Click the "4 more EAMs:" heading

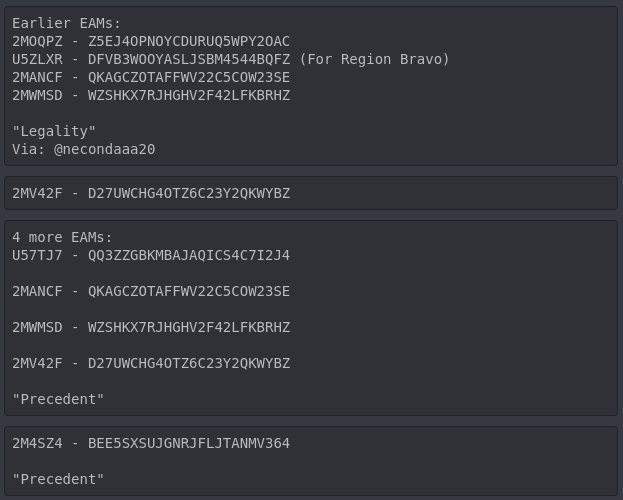[x=62, y=237]
